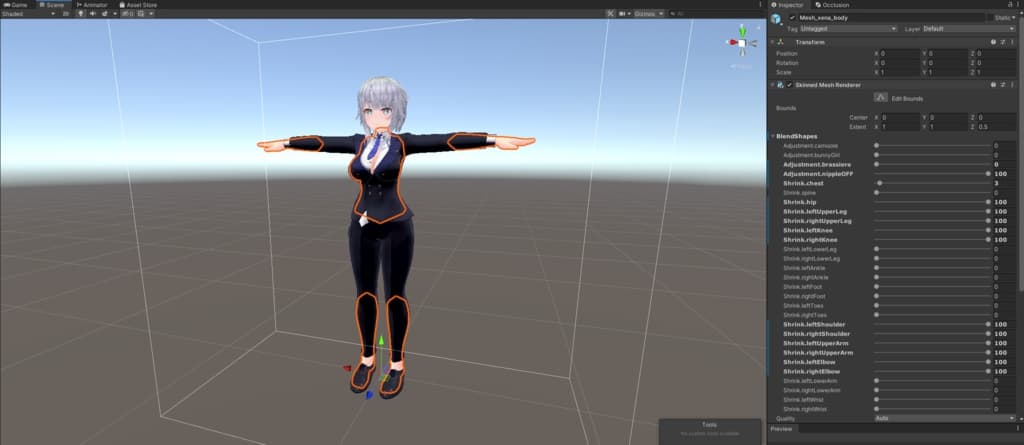Switch to the Animator tab
This screenshot has height=445, width=1024.
91,5
